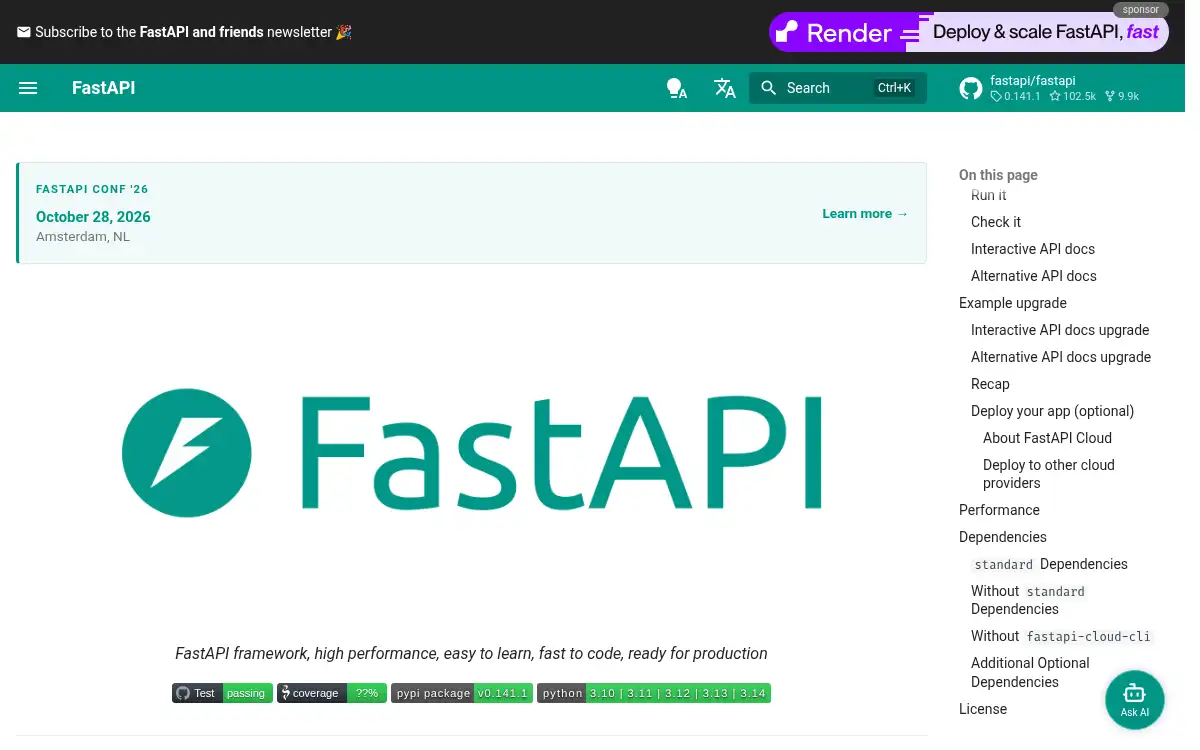This screenshot has height=750, width=1200.
Task: Jump to Example upgrade section
Action: [x=1013, y=303]
